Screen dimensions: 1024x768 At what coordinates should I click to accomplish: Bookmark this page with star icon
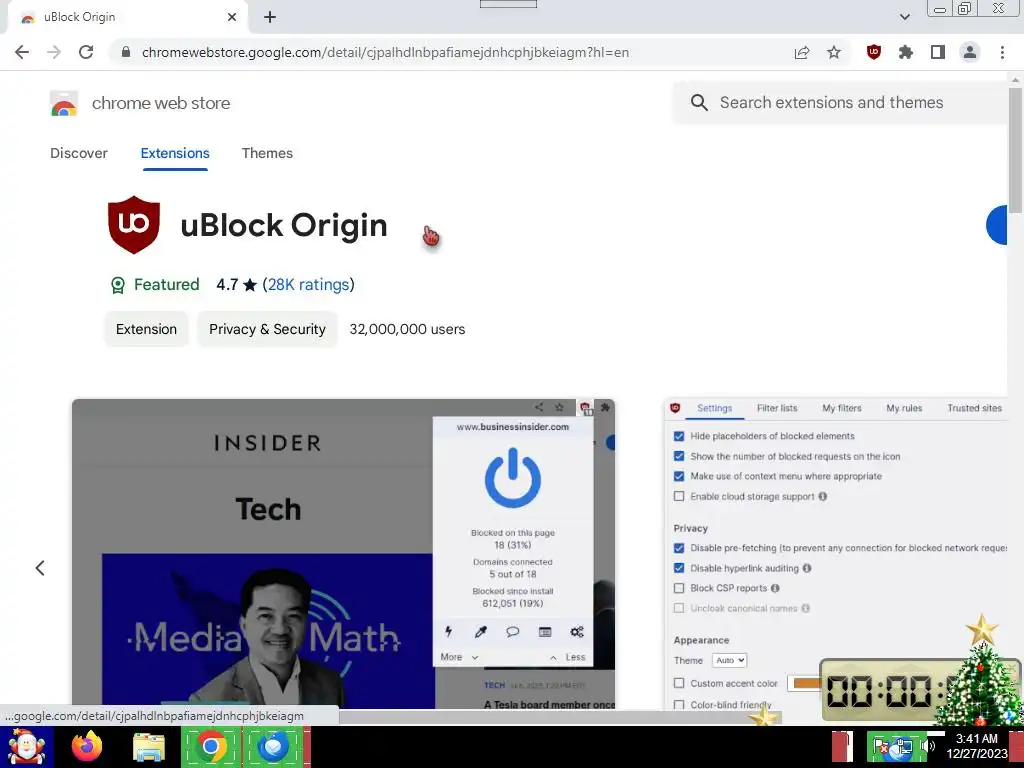834,52
